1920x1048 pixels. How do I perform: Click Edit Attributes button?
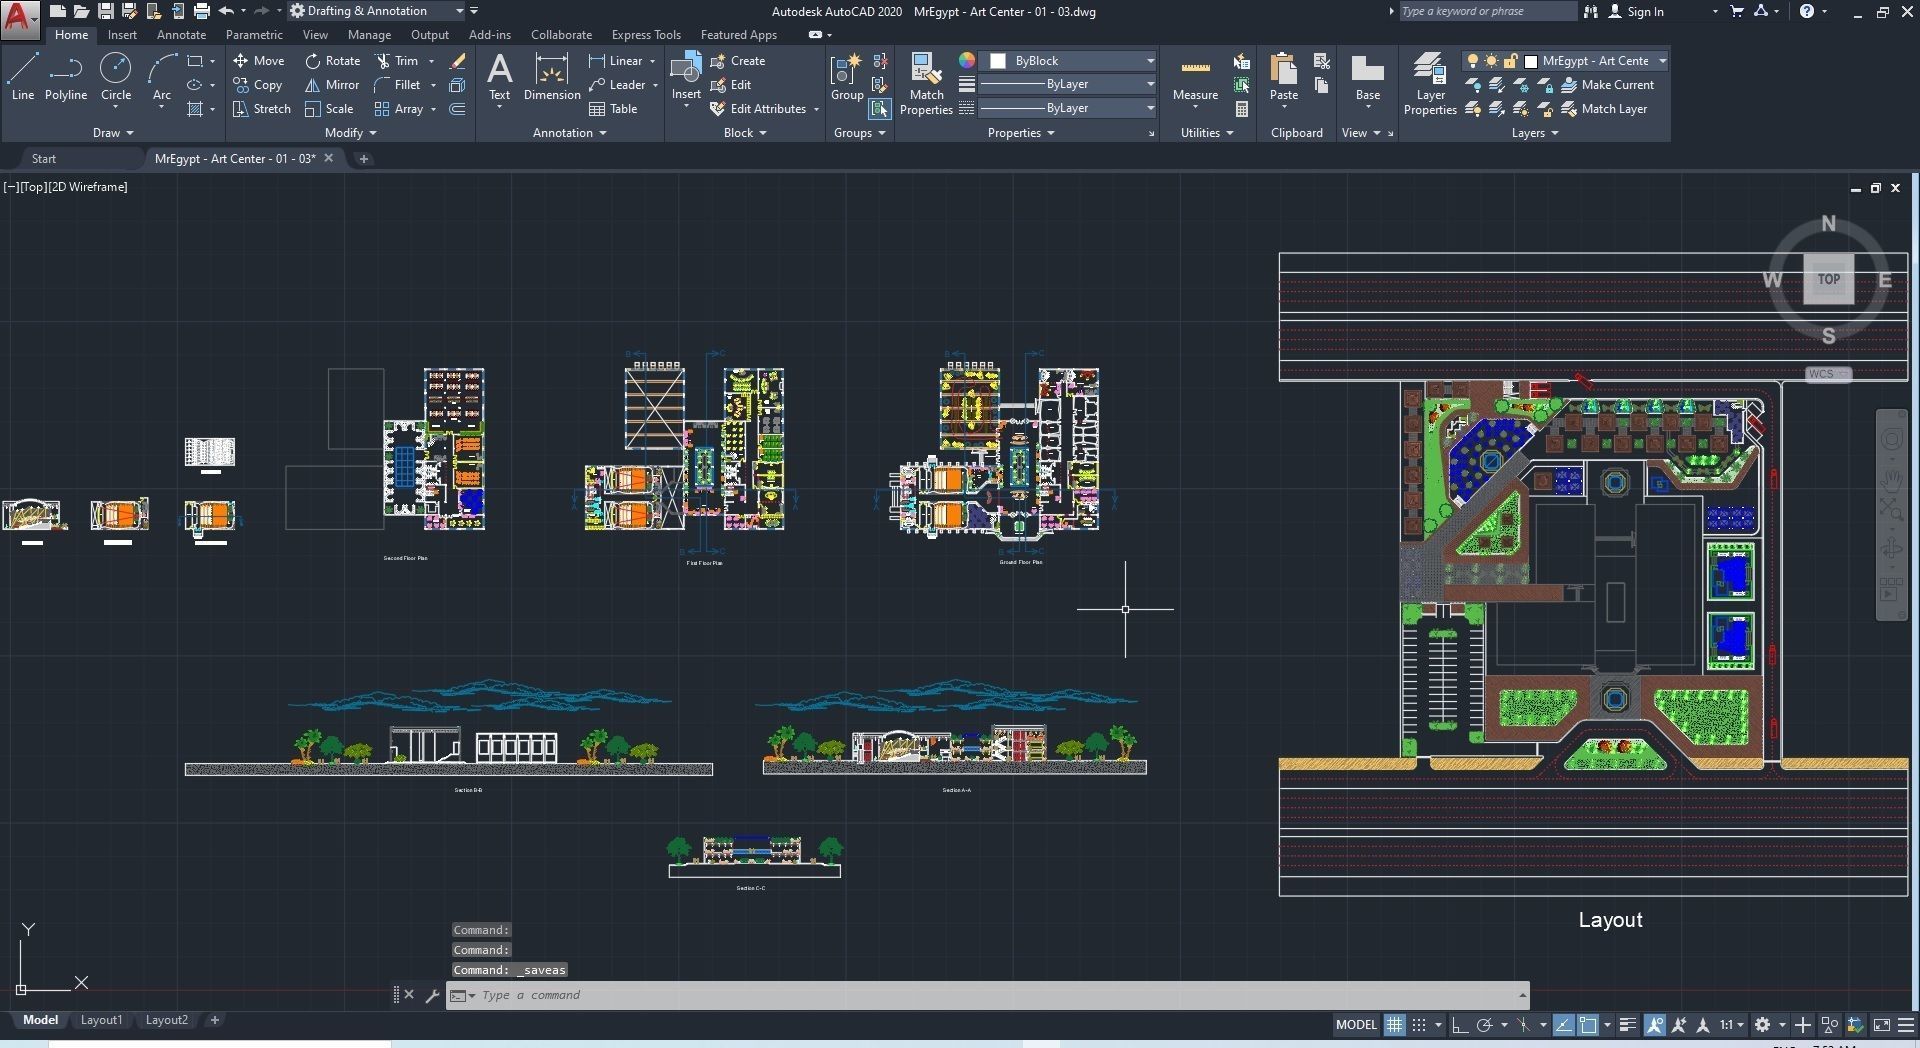(x=758, y=109)
